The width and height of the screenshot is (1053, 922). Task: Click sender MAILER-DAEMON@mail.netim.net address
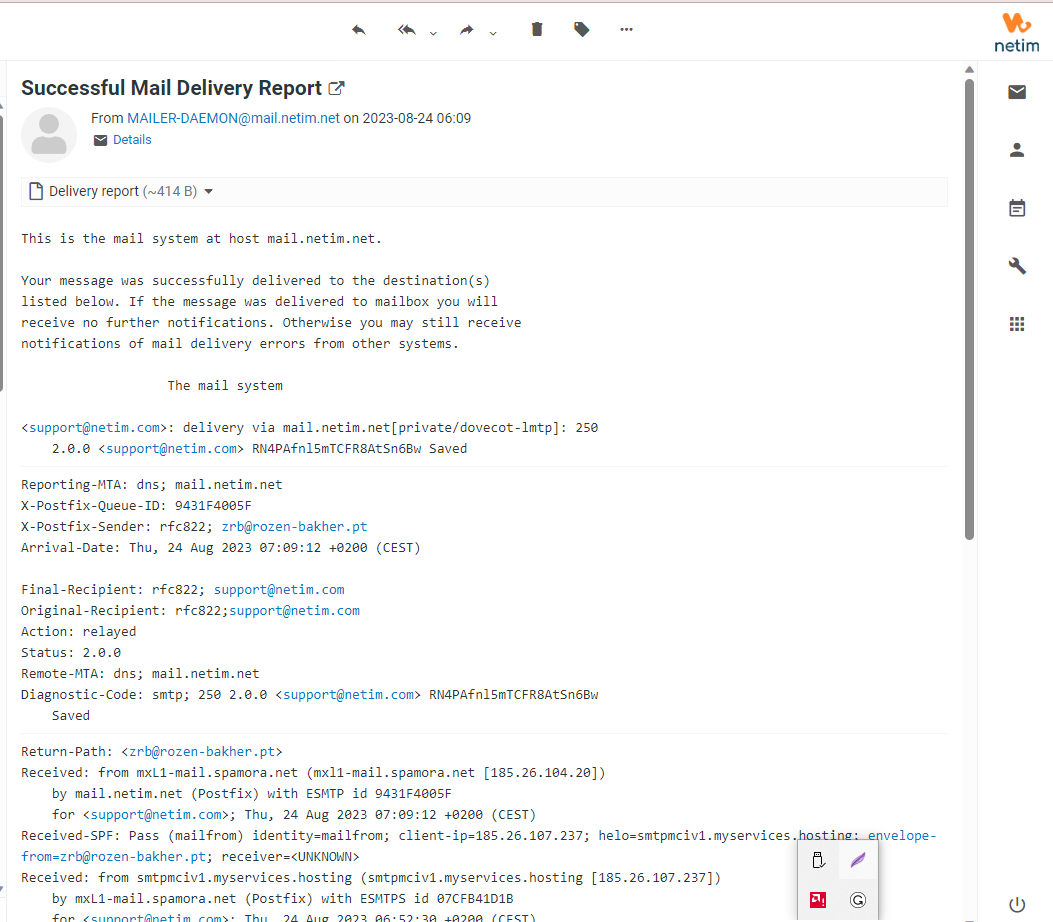tap(233, 118)
